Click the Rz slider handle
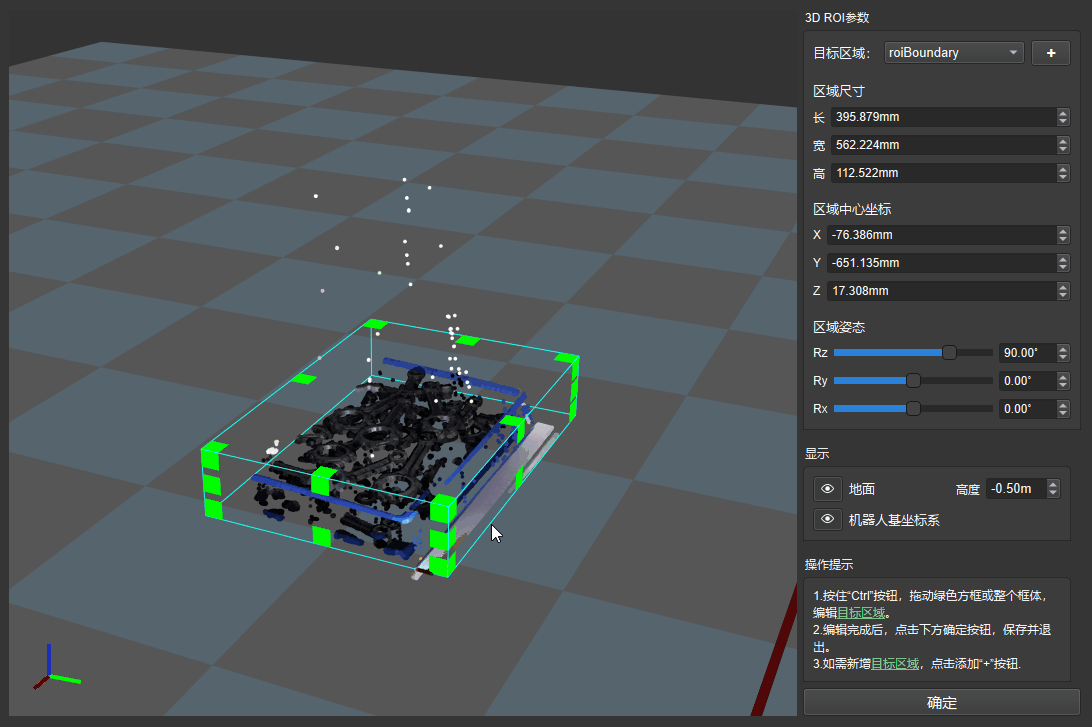This screenshot has height=727, width=1092. tap(948, 352)
